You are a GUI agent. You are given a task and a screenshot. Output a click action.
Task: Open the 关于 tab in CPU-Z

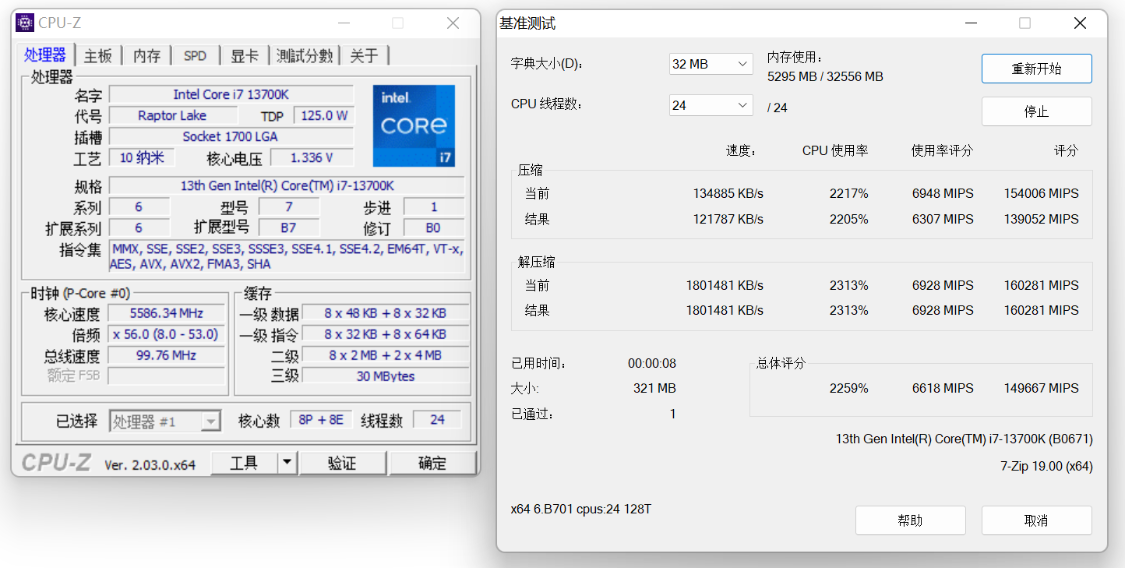364,56
